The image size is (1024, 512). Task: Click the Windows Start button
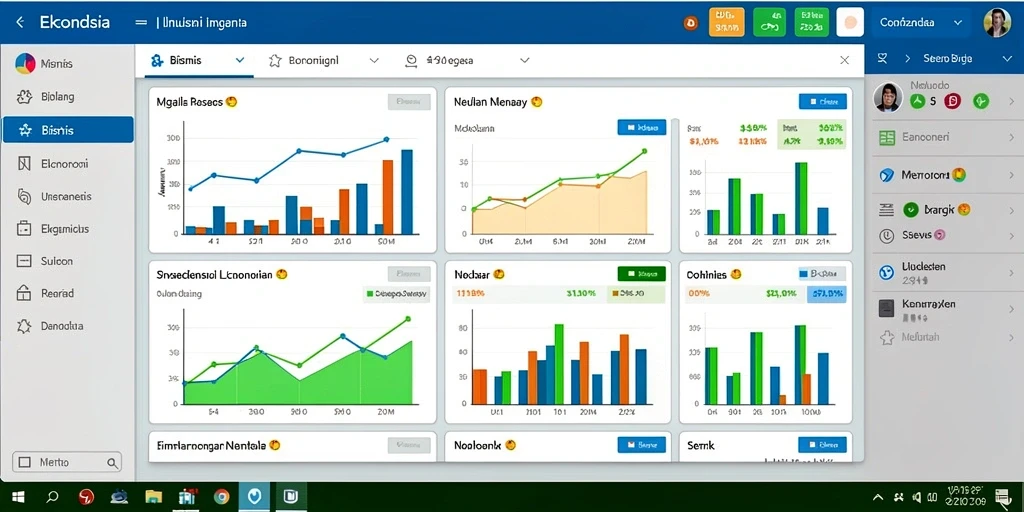[x=16, y=498]
